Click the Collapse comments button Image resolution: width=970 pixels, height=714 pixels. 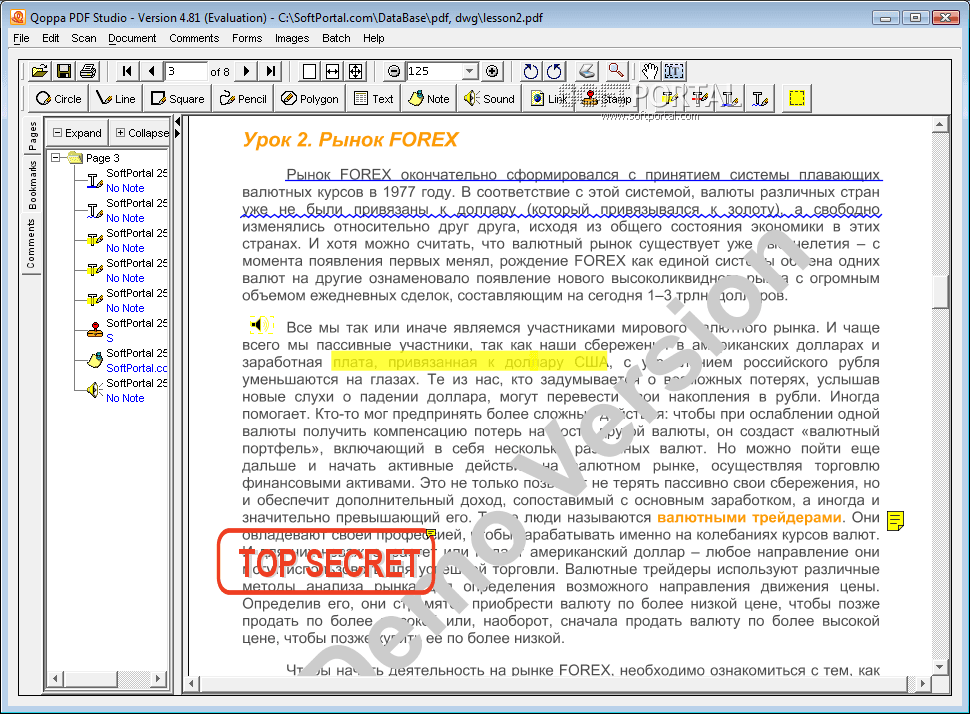click(x=141, y=133)
